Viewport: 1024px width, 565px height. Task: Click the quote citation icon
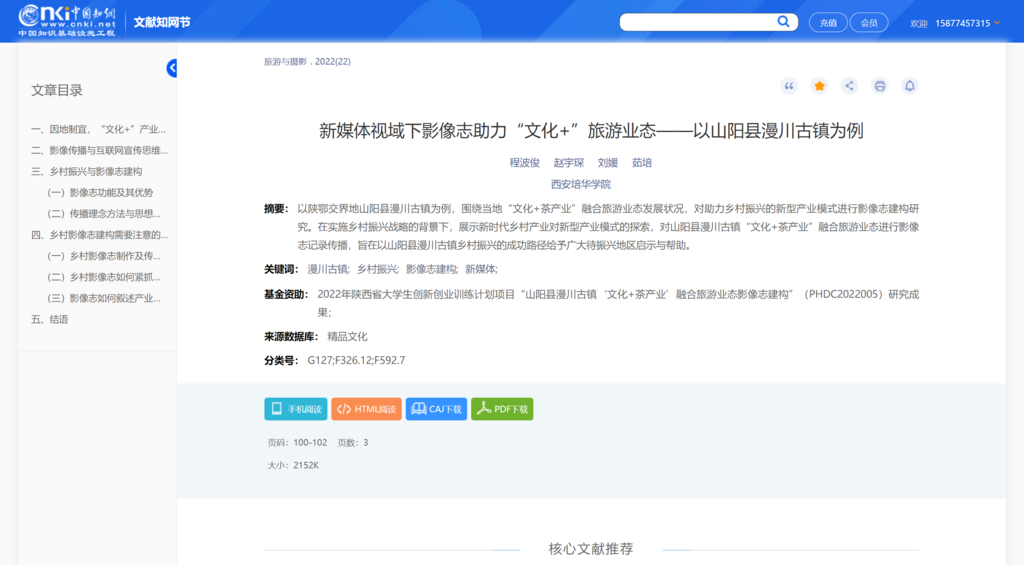tap(789, 86)
